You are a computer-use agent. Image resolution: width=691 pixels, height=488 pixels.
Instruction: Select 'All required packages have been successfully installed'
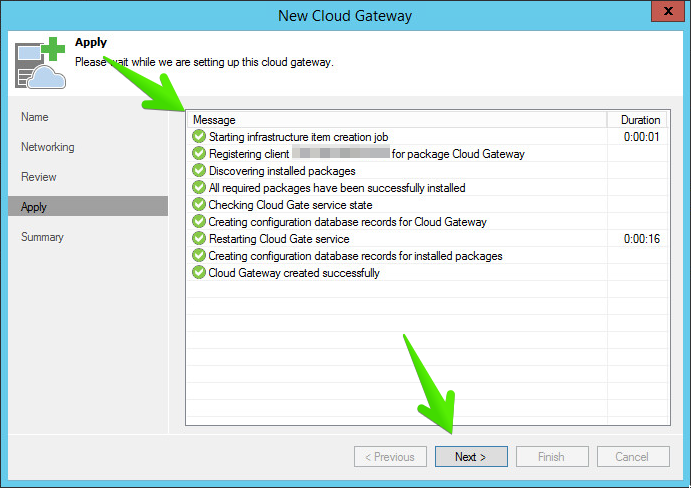(x=337, y=188)
